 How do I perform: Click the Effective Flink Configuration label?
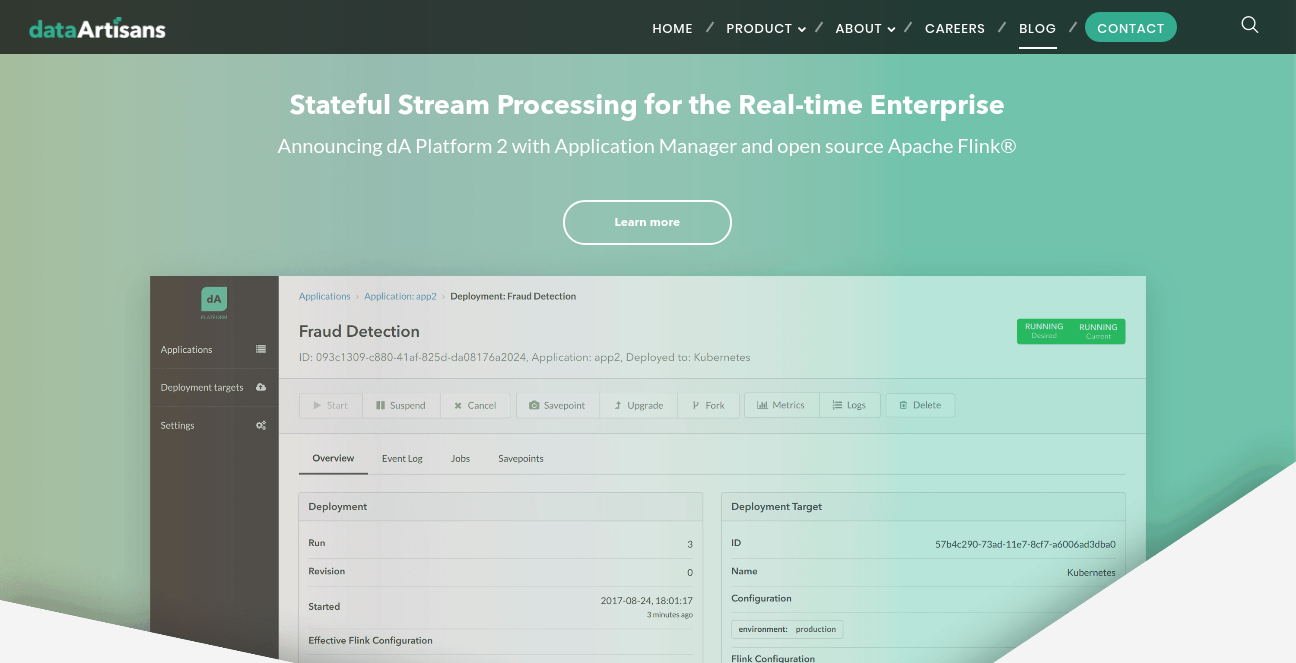[x=370, y=640]
